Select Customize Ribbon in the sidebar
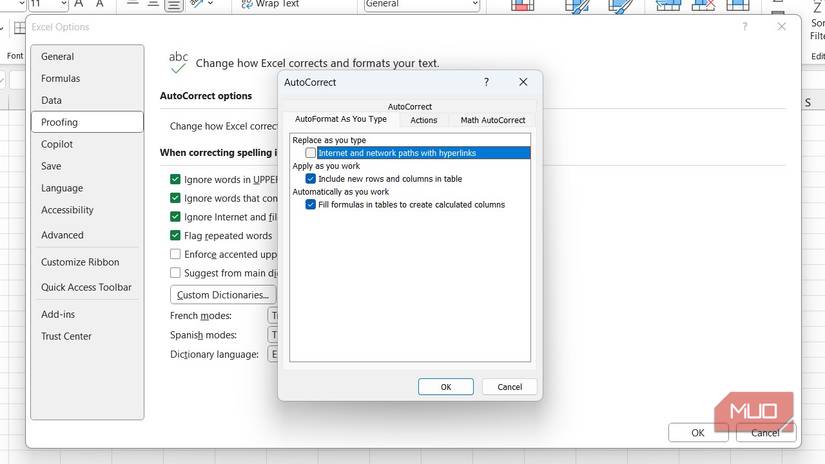The width and height of the screenshot is (825, 464). point(87,262)
